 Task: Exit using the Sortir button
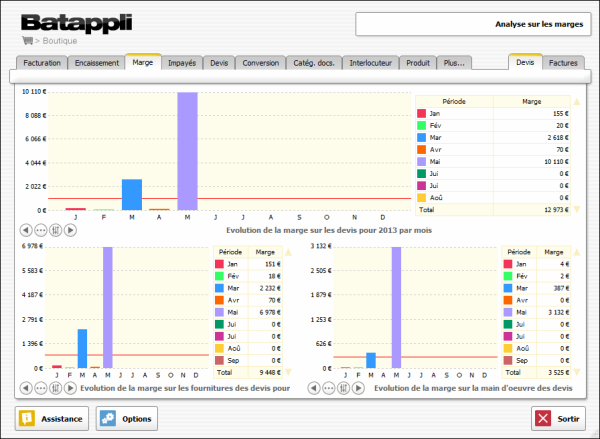point(557,418)
